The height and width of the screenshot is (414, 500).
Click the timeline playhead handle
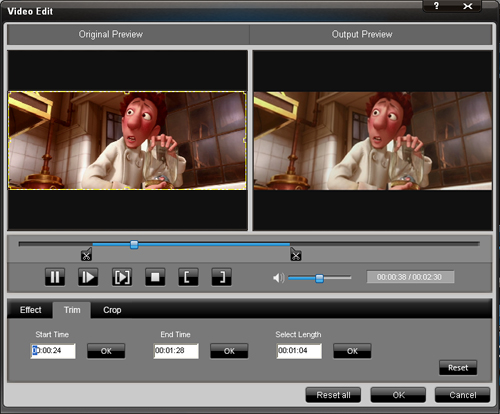tap(134, 245)
